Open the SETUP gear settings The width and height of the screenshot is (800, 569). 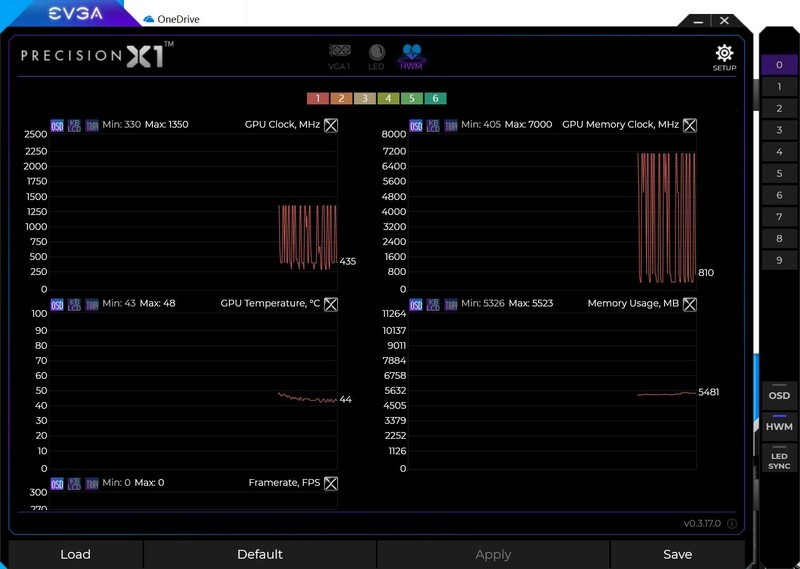(x=724, y=58)
